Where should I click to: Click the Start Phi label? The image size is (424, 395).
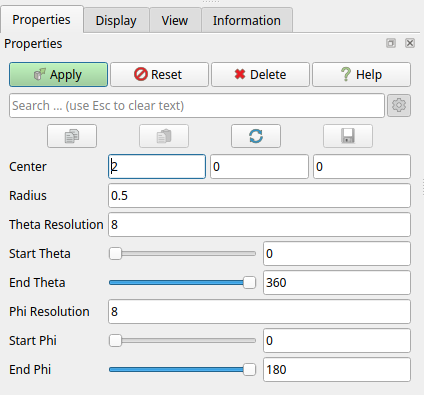(x=33, y=341)
